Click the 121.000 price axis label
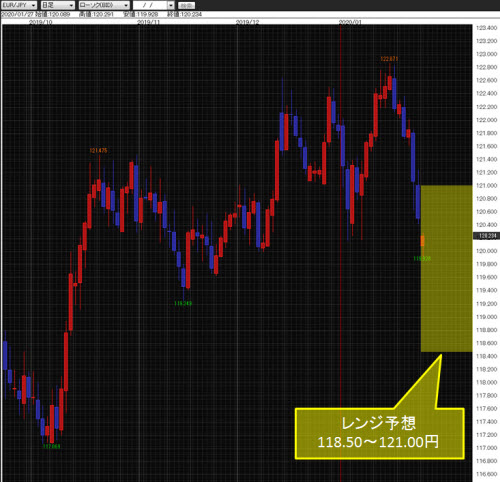500x482 pixels. [x=486, y=185]
